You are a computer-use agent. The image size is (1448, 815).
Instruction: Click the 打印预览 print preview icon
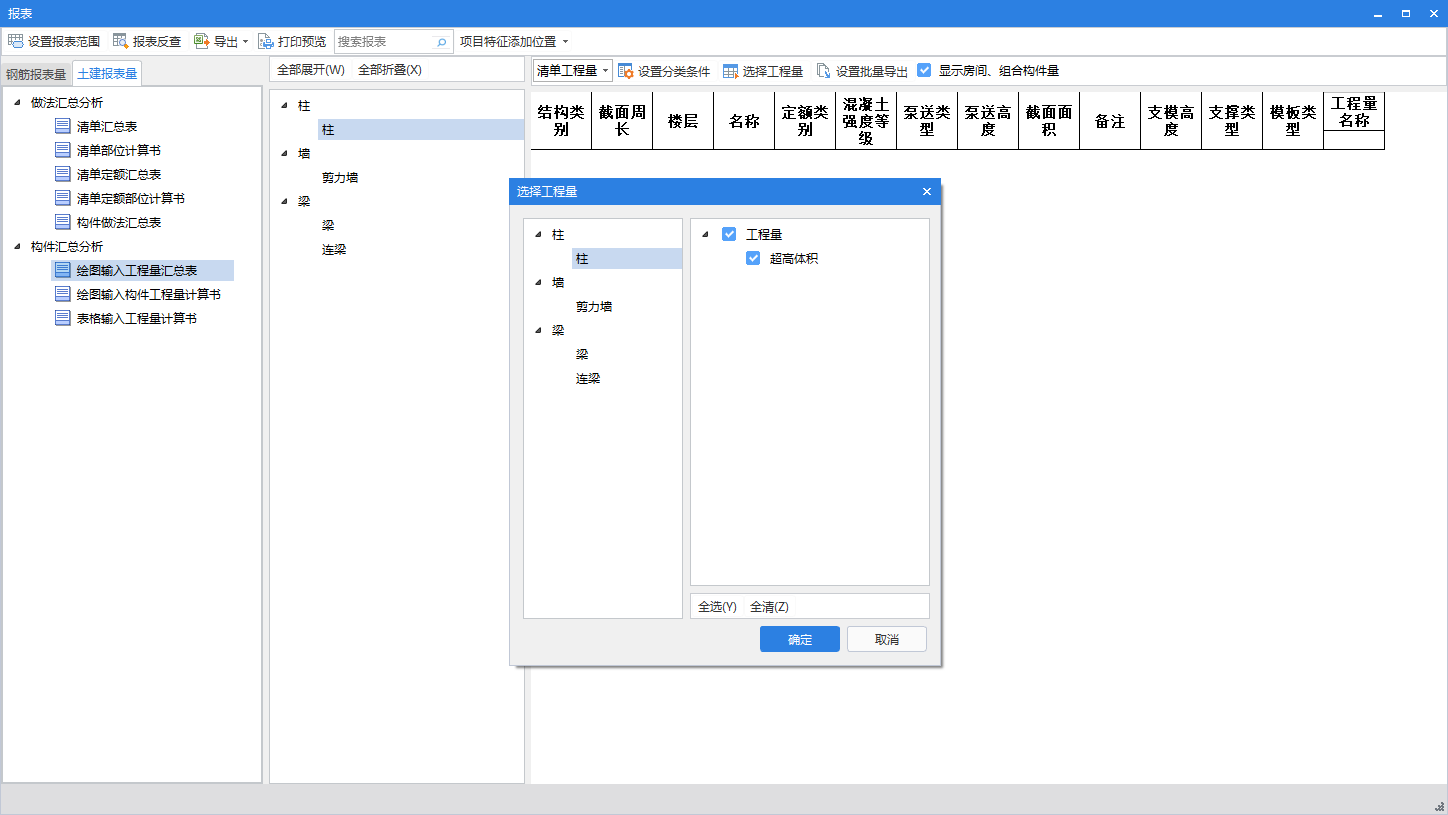pyautogui.click(x=265, y=41)
